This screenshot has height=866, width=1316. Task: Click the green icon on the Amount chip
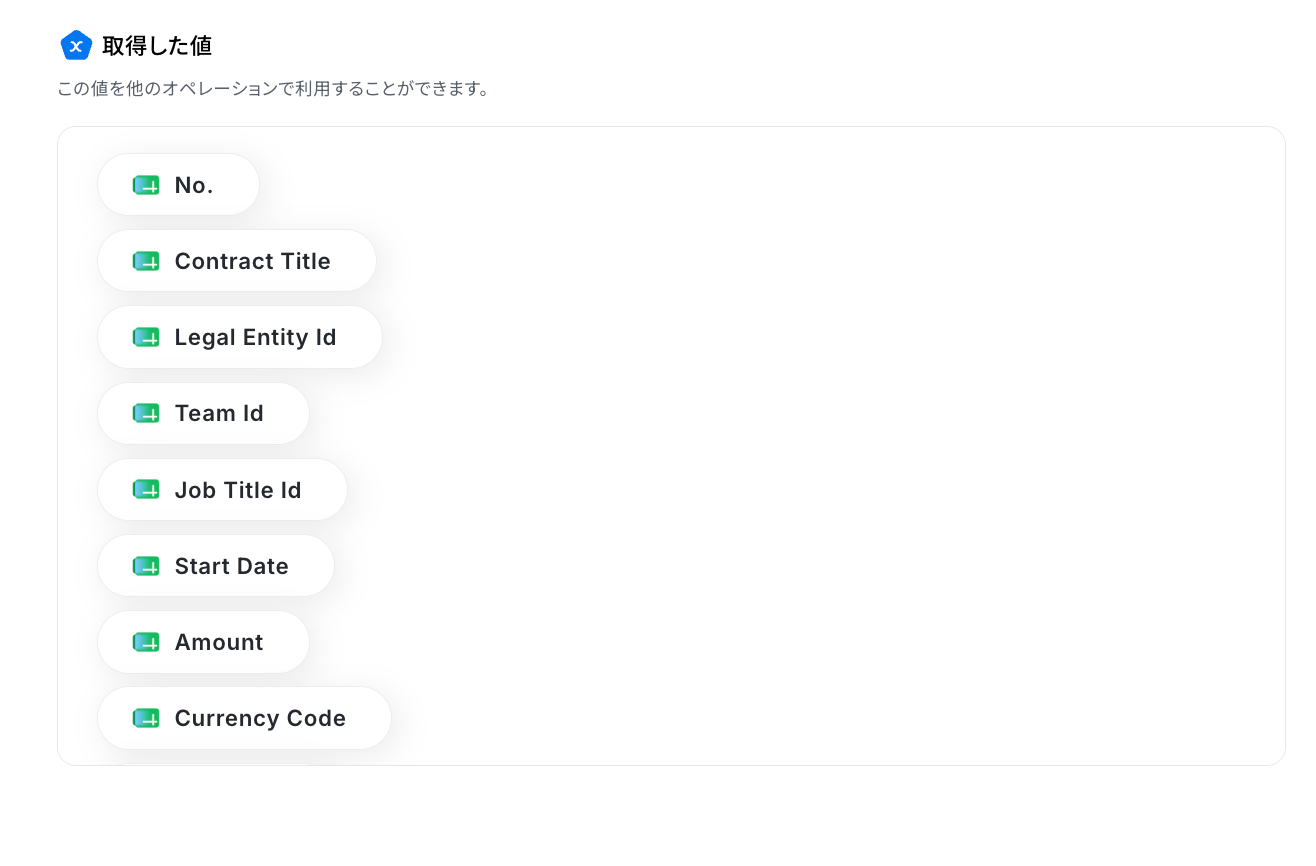pos(146,642)
